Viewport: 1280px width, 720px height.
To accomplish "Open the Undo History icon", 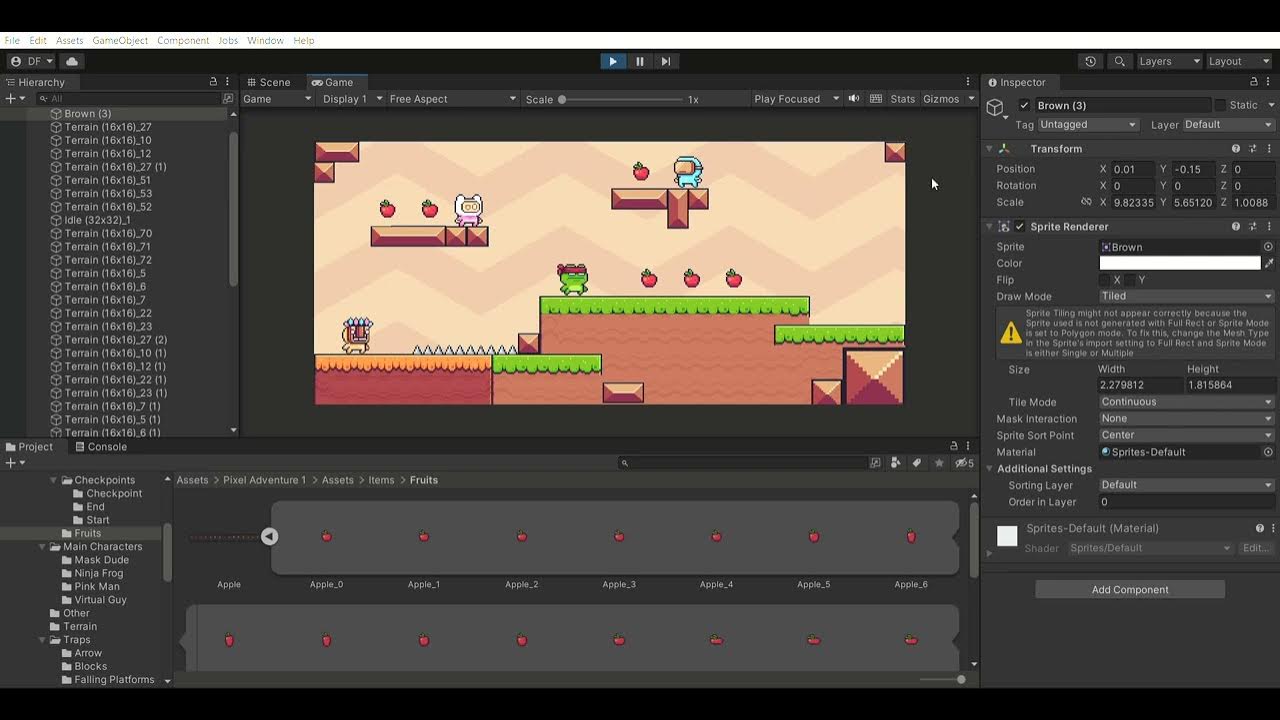I will click(1090, 61).
